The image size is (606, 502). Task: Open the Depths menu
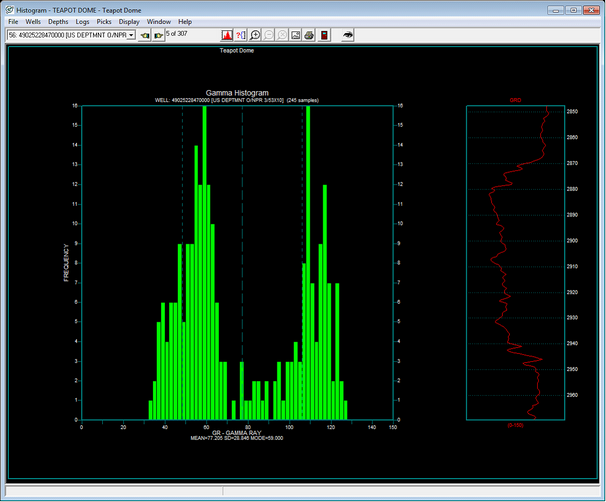59,21
